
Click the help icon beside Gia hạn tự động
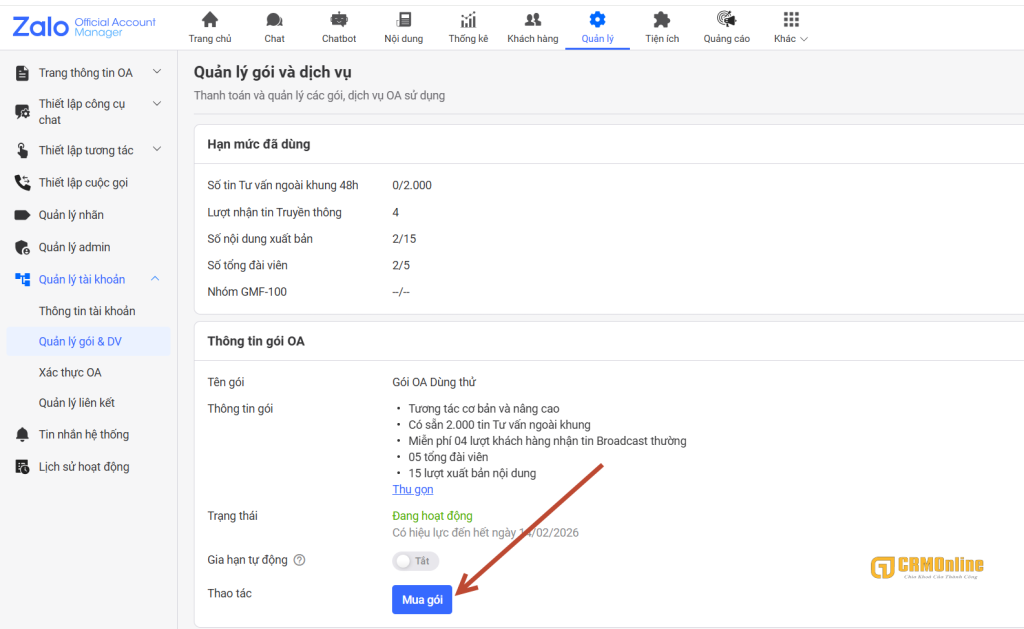pyautogui.click(x=299, y=560)
